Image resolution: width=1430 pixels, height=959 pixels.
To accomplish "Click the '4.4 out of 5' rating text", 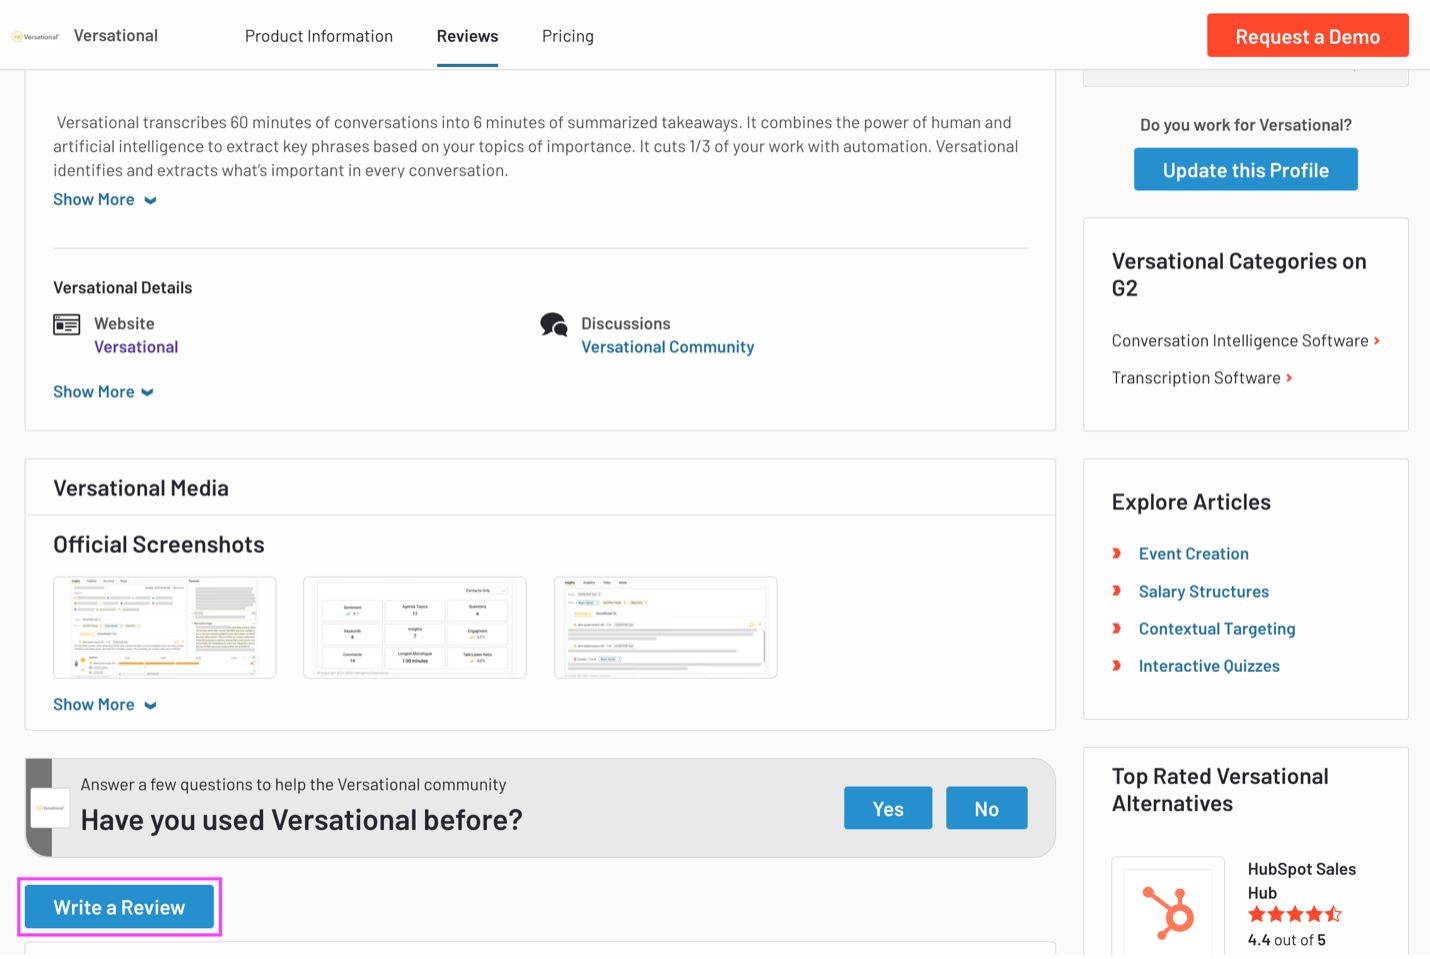I will pyautogui.click(x=1287, y=940).
